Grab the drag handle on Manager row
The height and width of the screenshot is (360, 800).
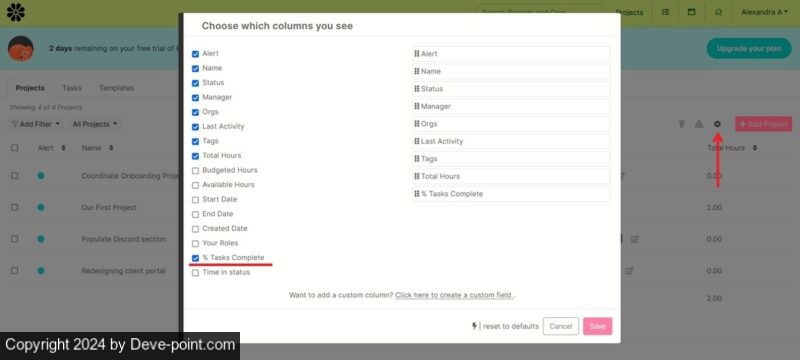point(417,106)
